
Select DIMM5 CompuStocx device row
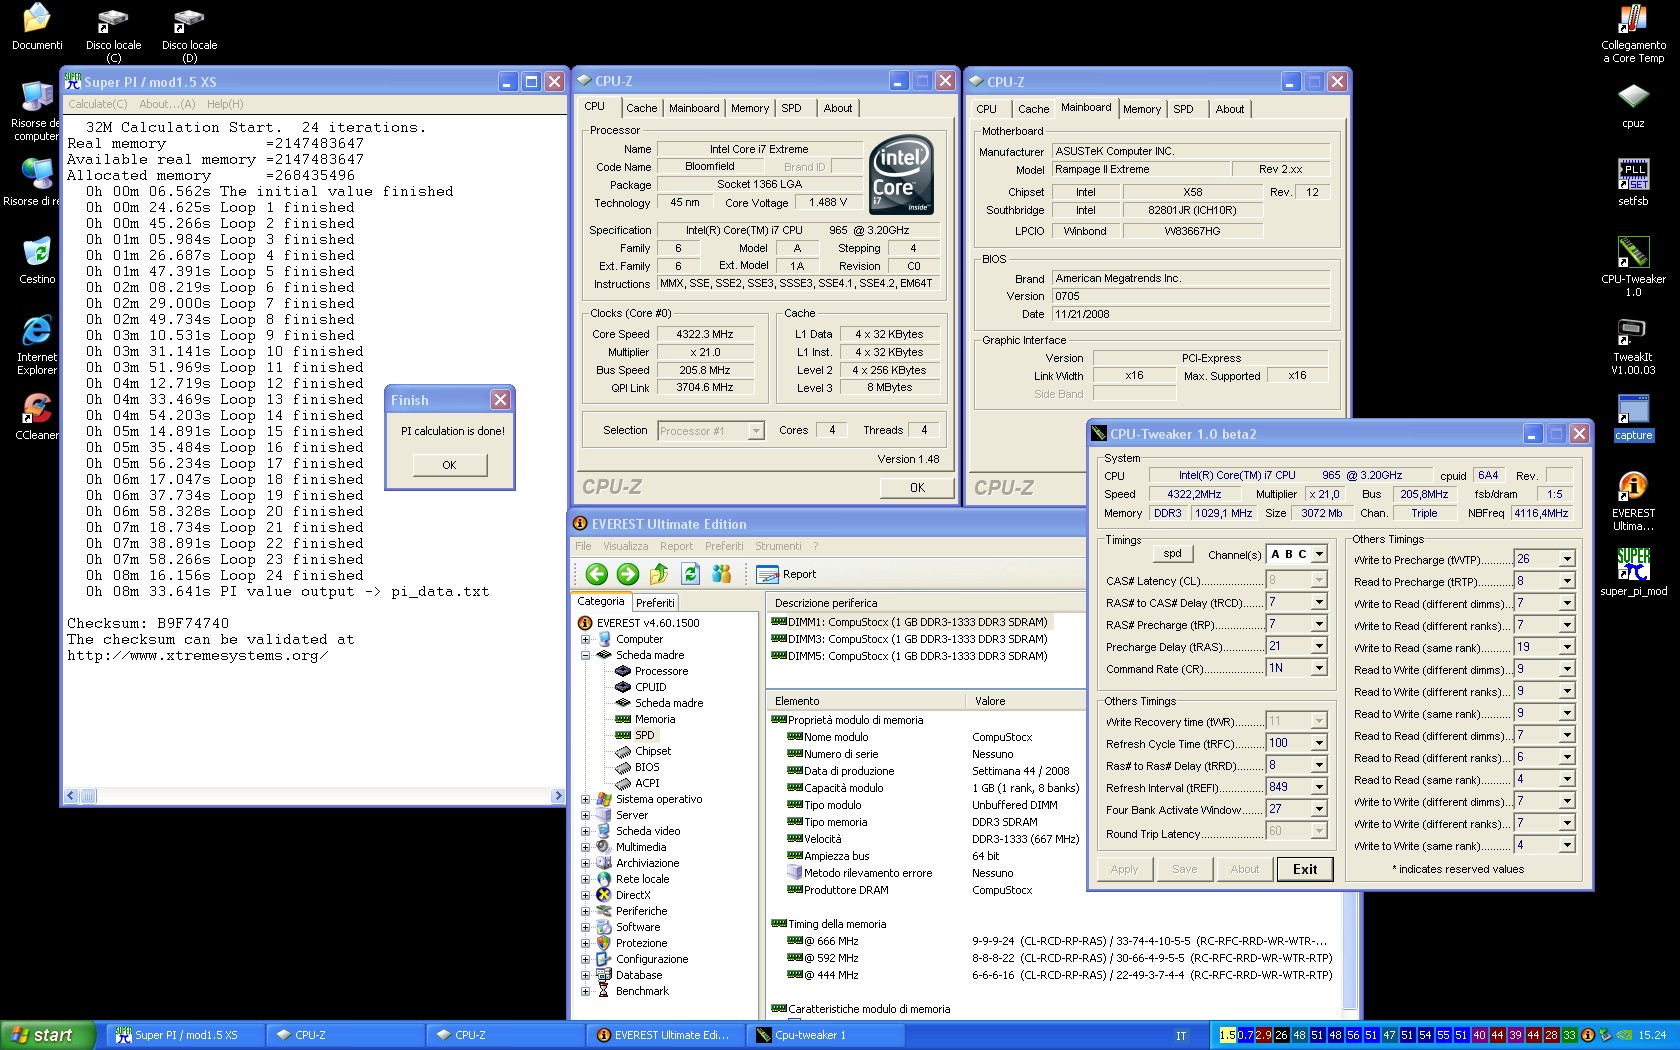point(909,656)
